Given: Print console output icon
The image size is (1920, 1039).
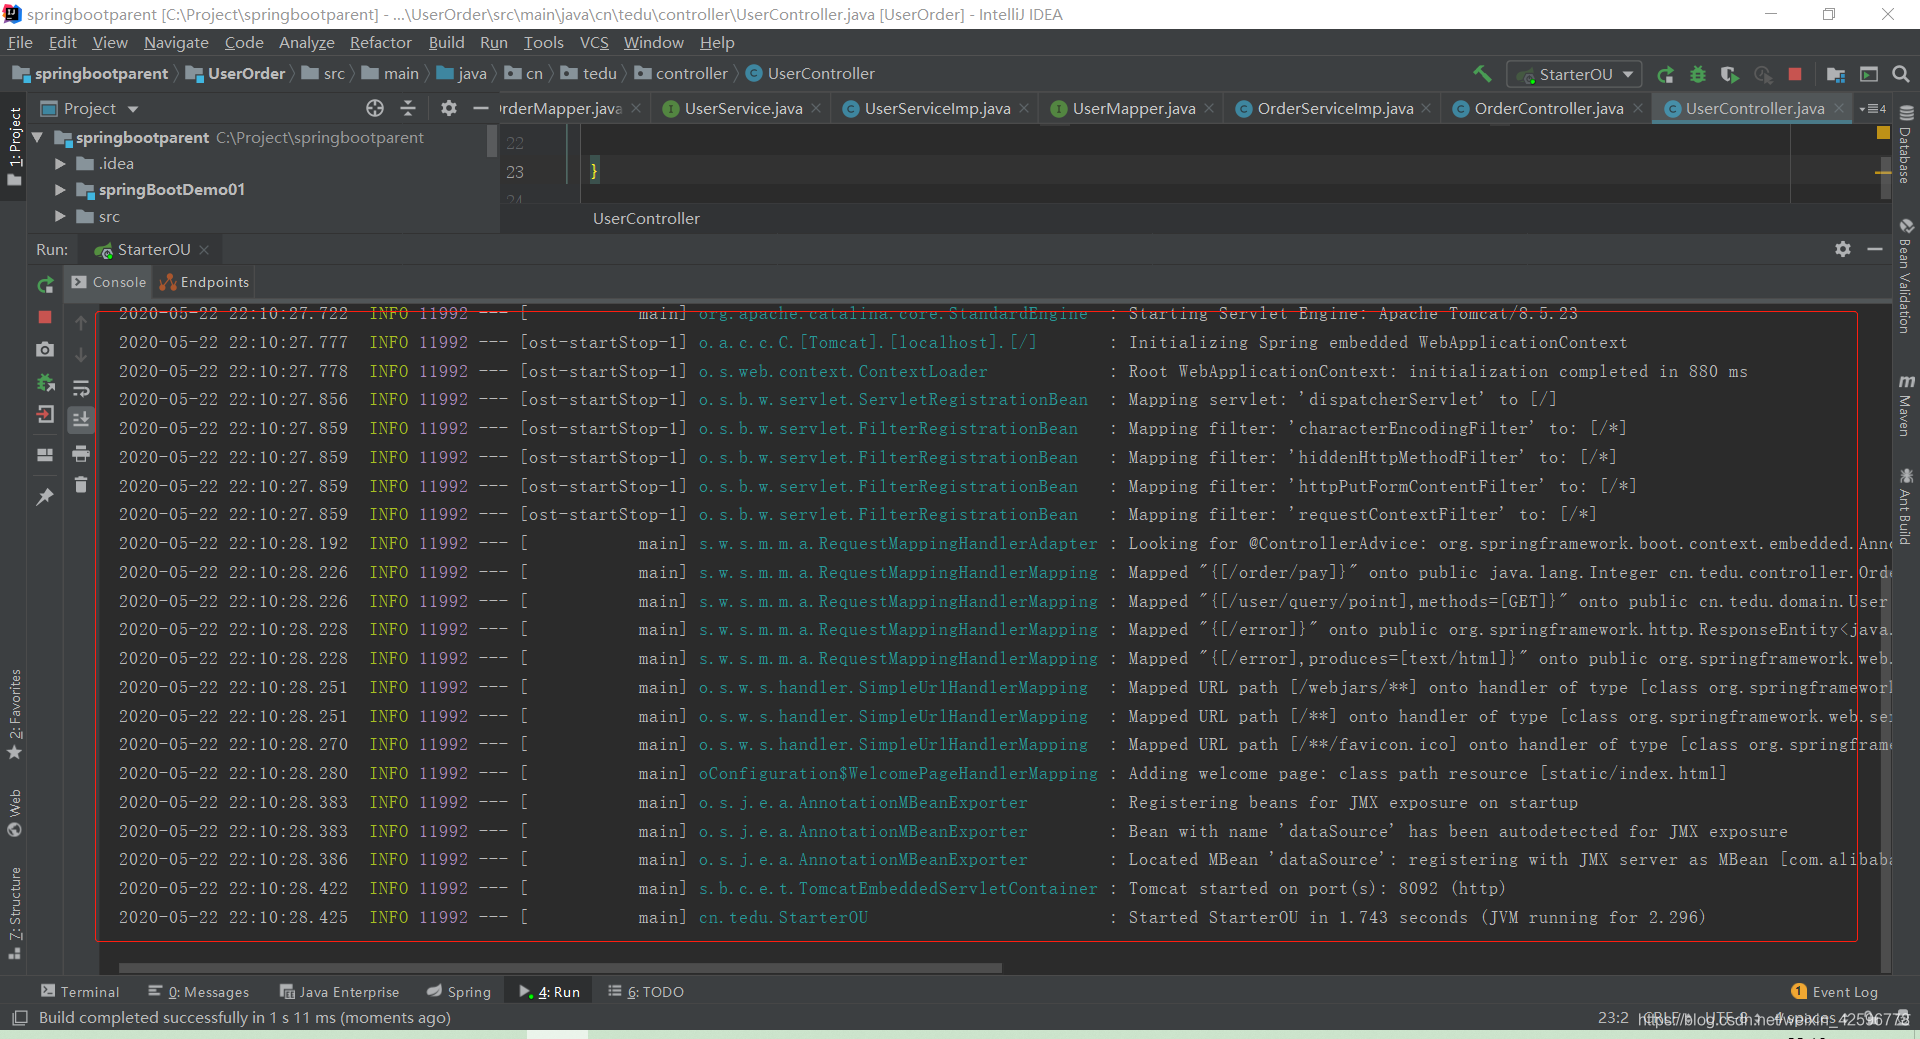Looking at the screenshot, I should point(81,453).
